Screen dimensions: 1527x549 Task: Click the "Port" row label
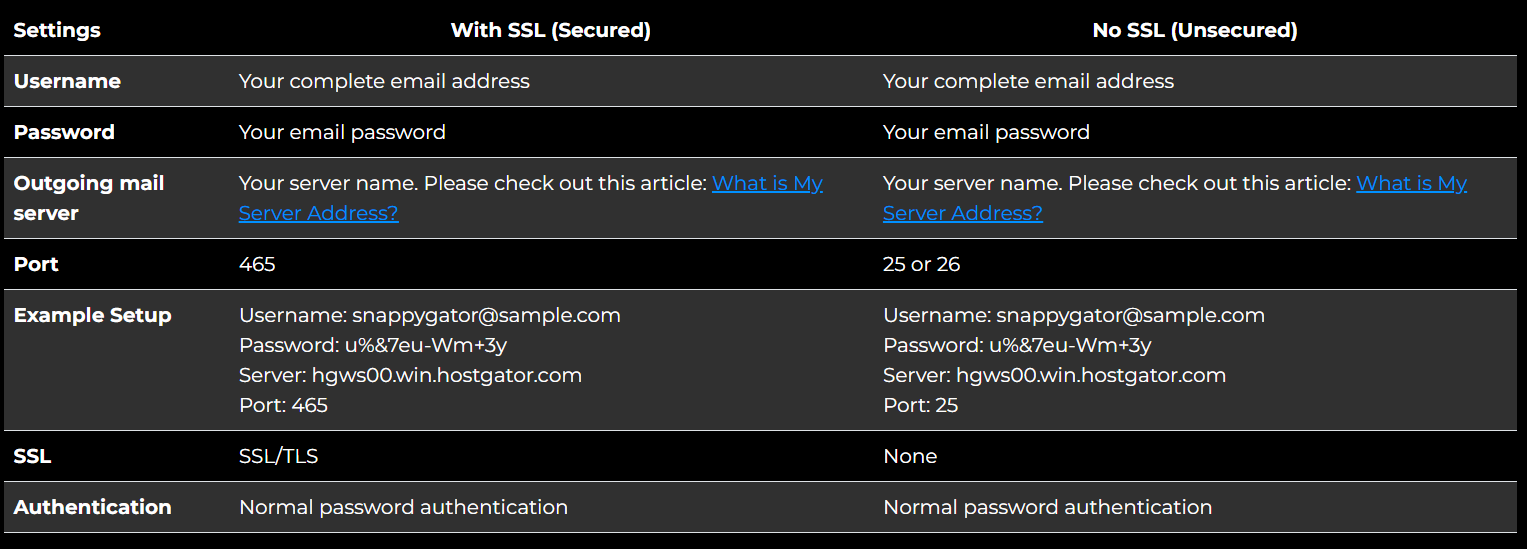tap(36, 264)
